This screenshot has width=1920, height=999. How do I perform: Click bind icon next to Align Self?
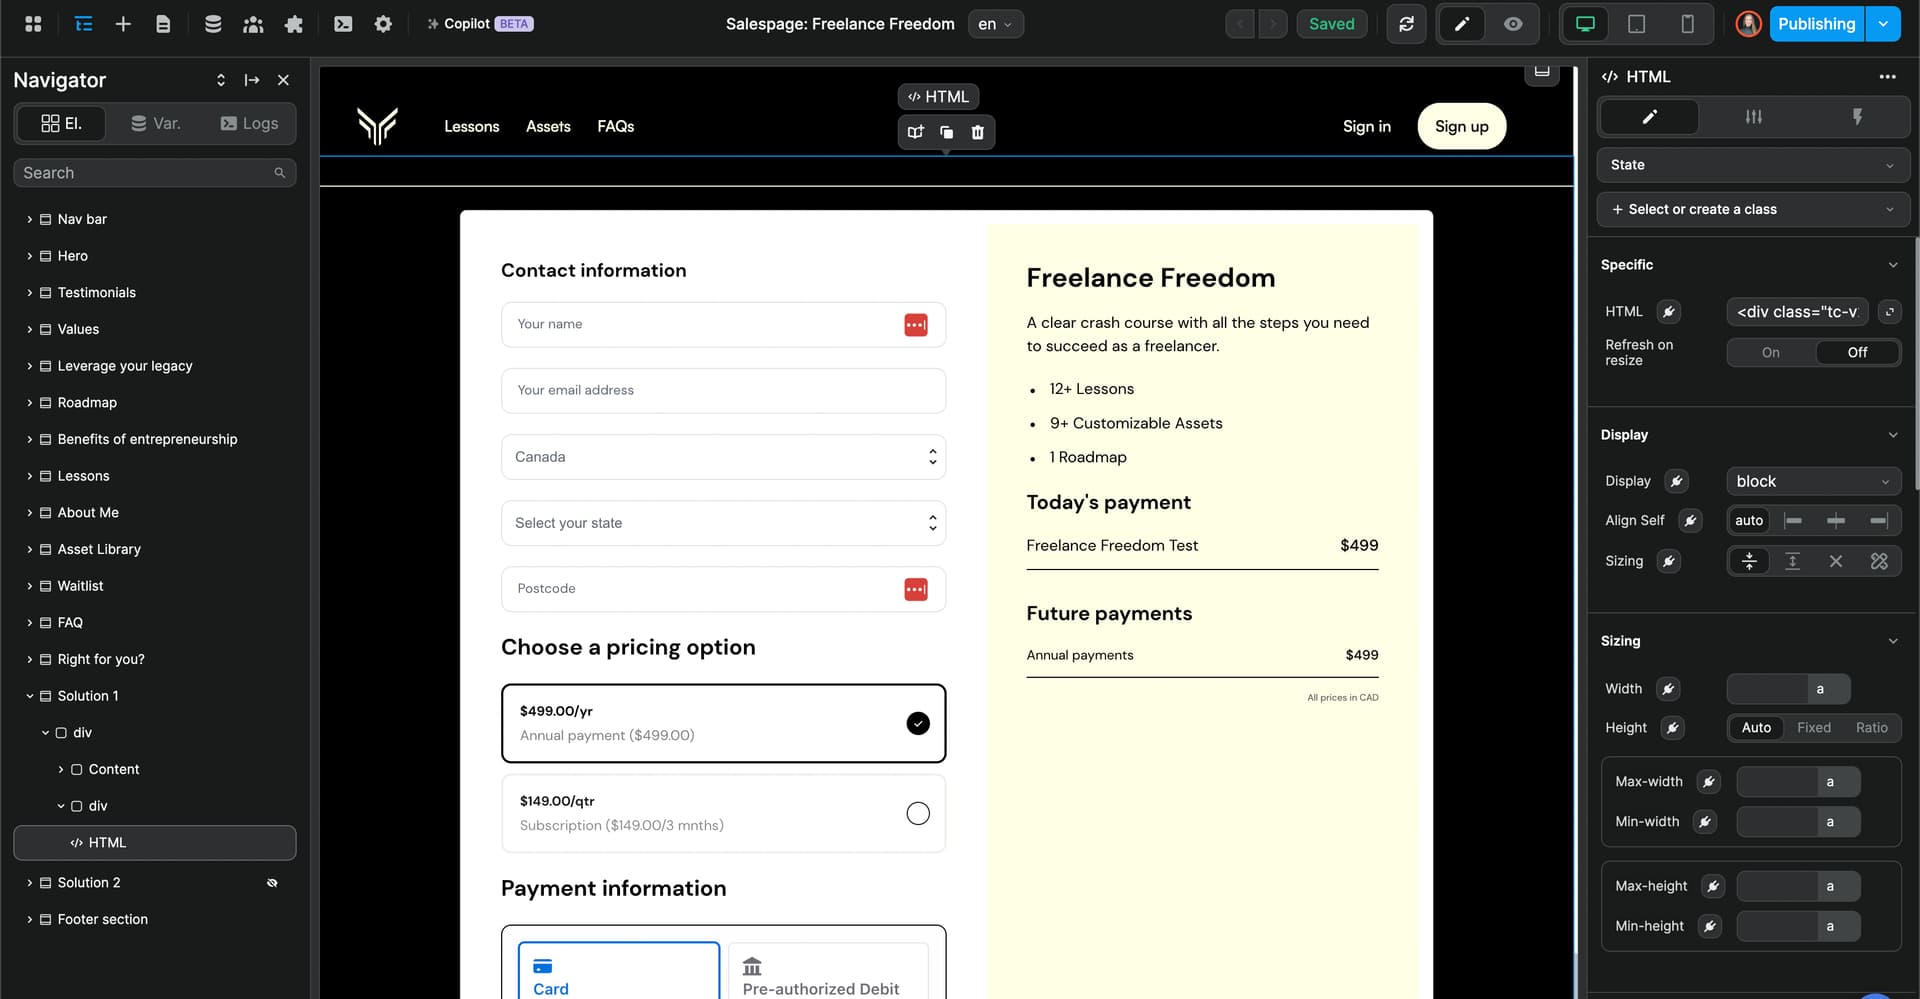(1690, 521)
